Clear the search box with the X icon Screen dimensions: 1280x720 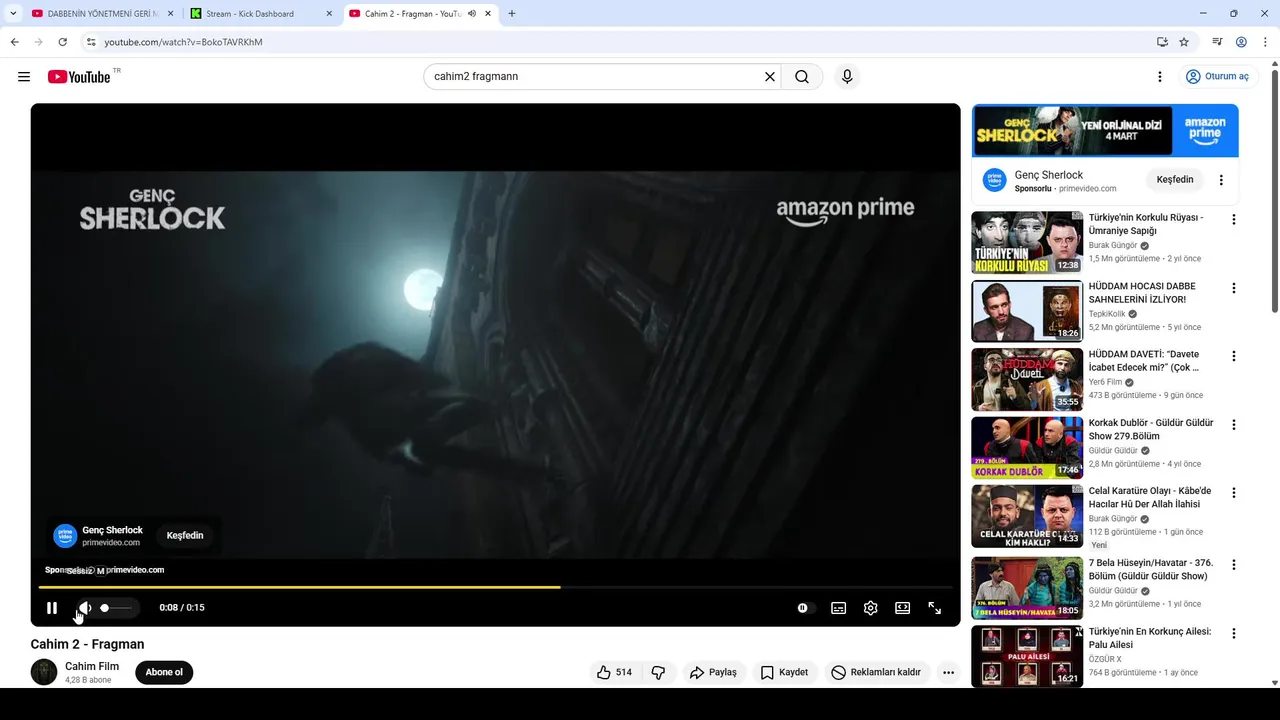click(x=770, y=77)
